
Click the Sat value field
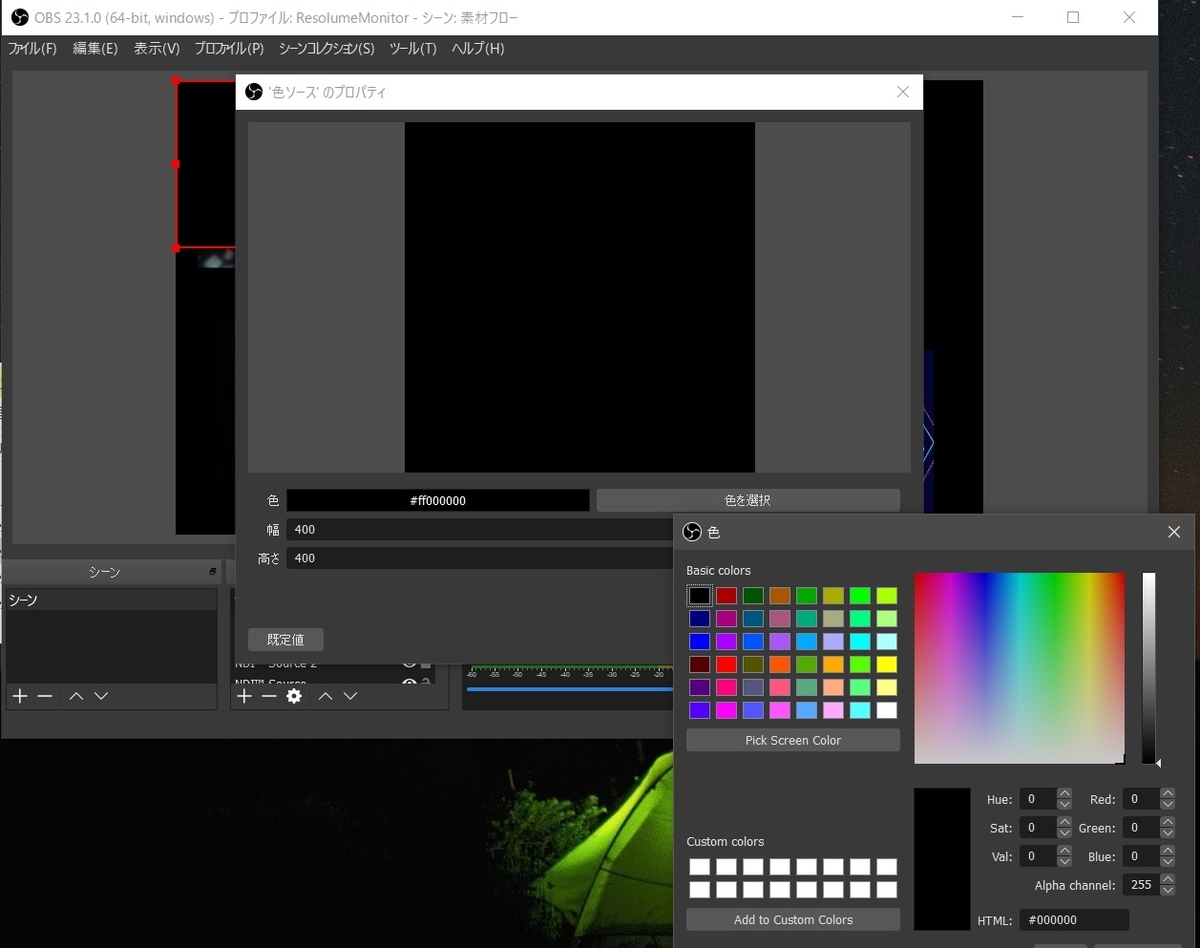(1038, 828)
